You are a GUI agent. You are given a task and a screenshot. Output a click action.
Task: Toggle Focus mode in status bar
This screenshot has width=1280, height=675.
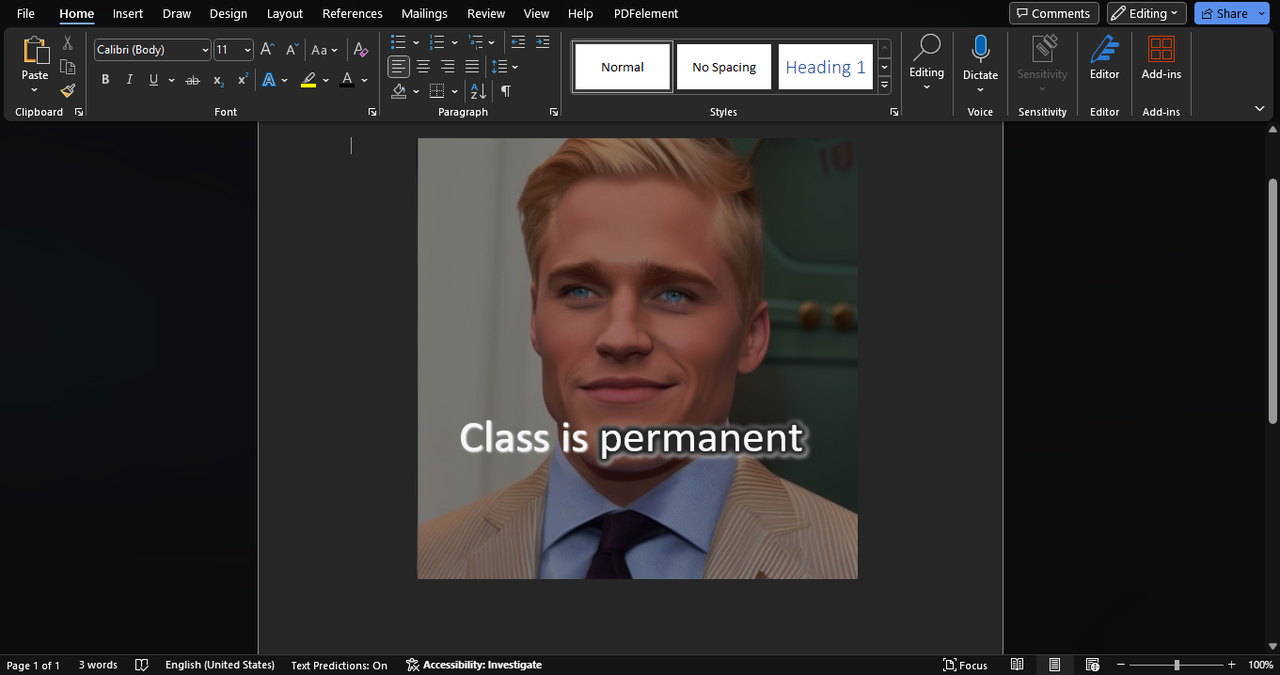[x=965, y=665]
